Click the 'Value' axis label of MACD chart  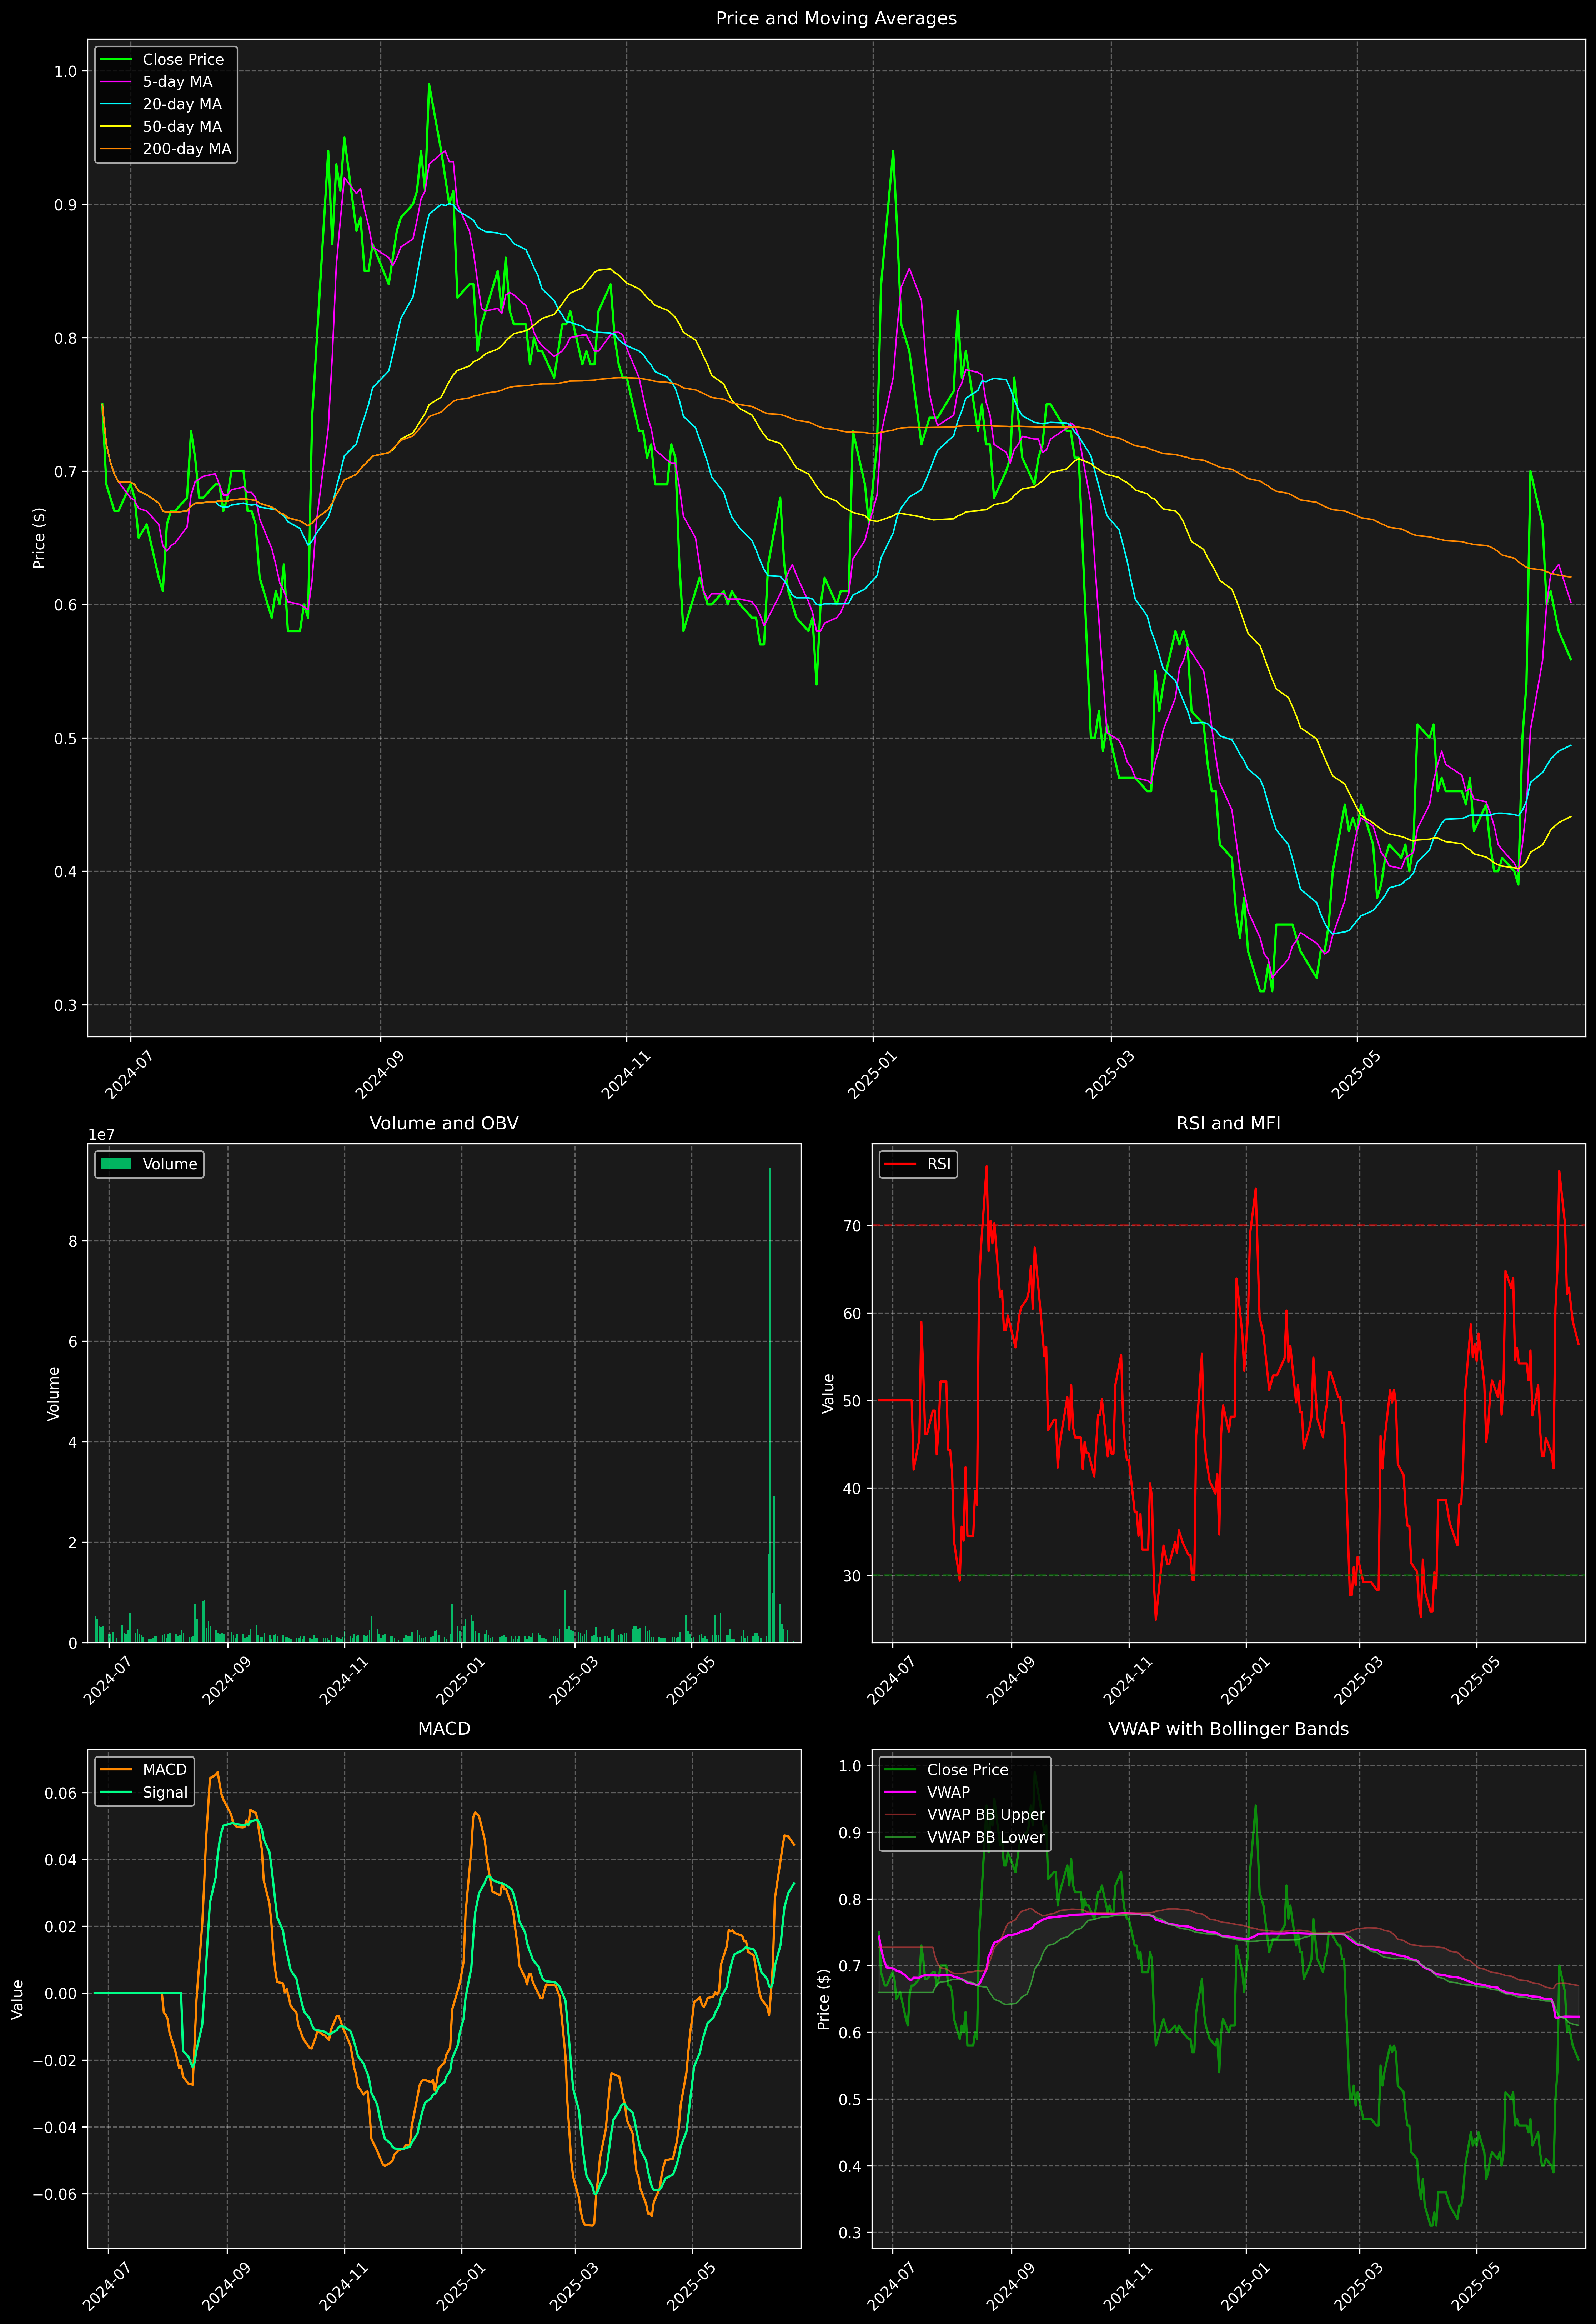pyautogui.click(x=18, y=1999)
